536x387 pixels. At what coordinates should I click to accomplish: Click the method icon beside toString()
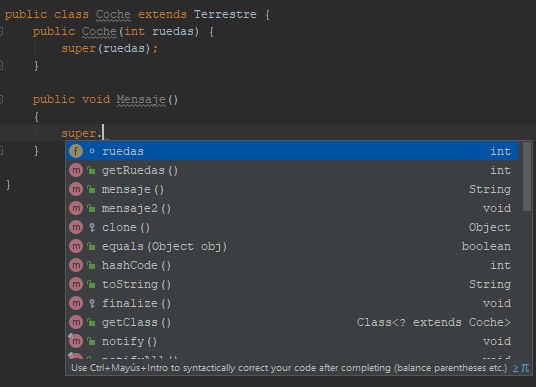pyautogui.click(x=76, y=284)
